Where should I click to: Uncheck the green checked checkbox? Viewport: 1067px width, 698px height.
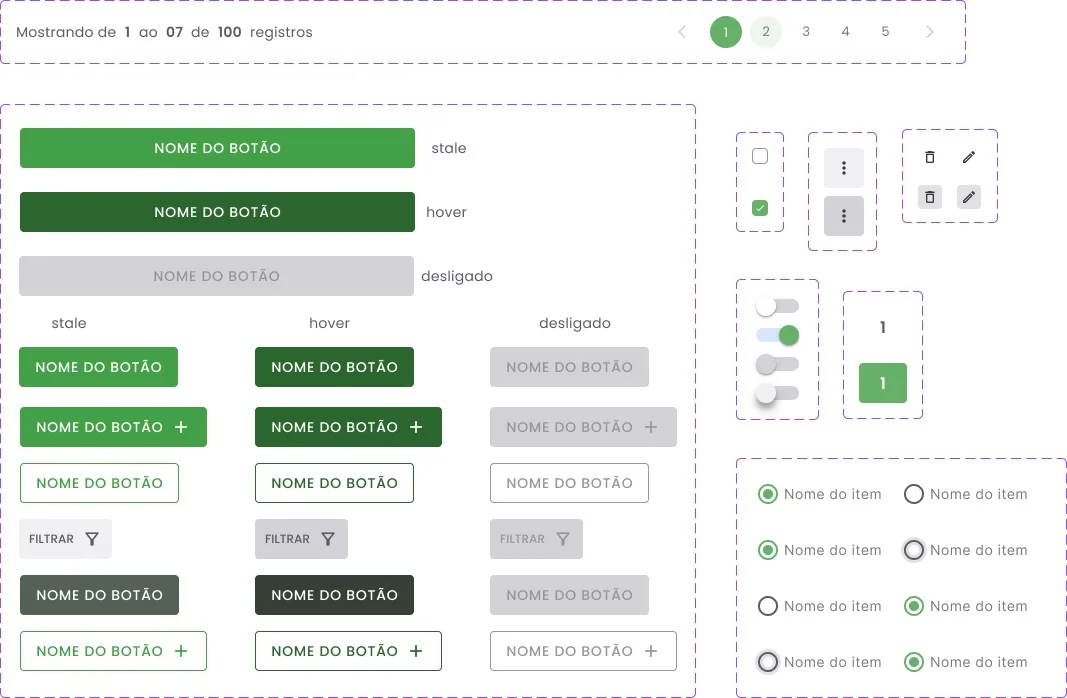pos(760,208)
